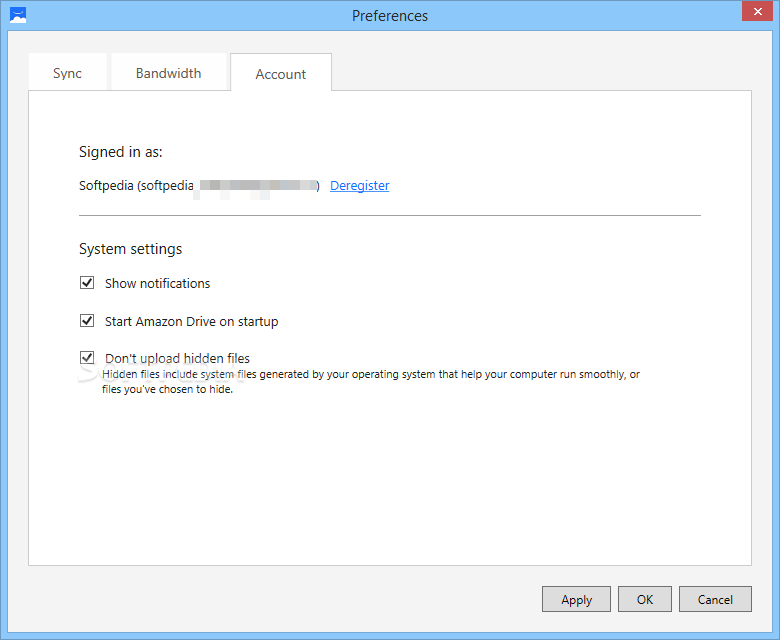Screen dimensions: 780x640
Task: Click the Signed in as heading
Action: 121,152
